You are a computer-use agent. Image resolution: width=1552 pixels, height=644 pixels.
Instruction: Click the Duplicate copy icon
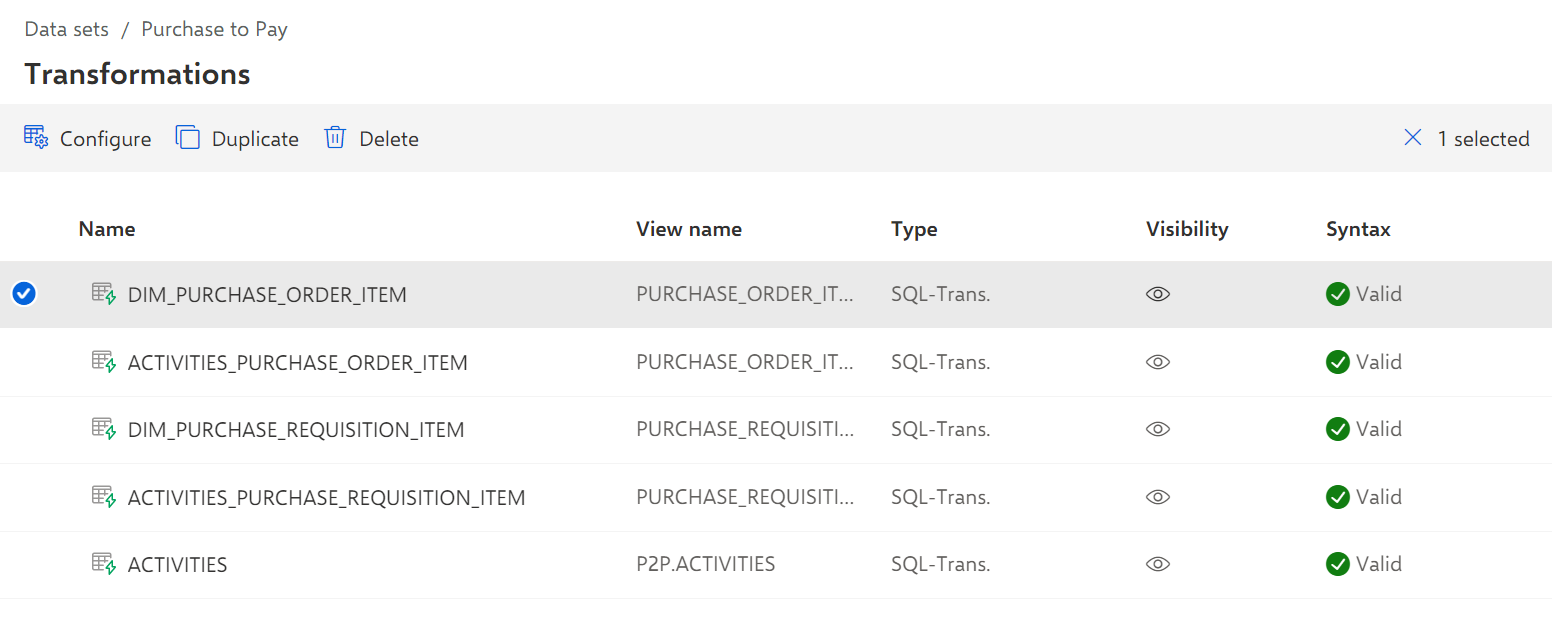coord(188,138)
